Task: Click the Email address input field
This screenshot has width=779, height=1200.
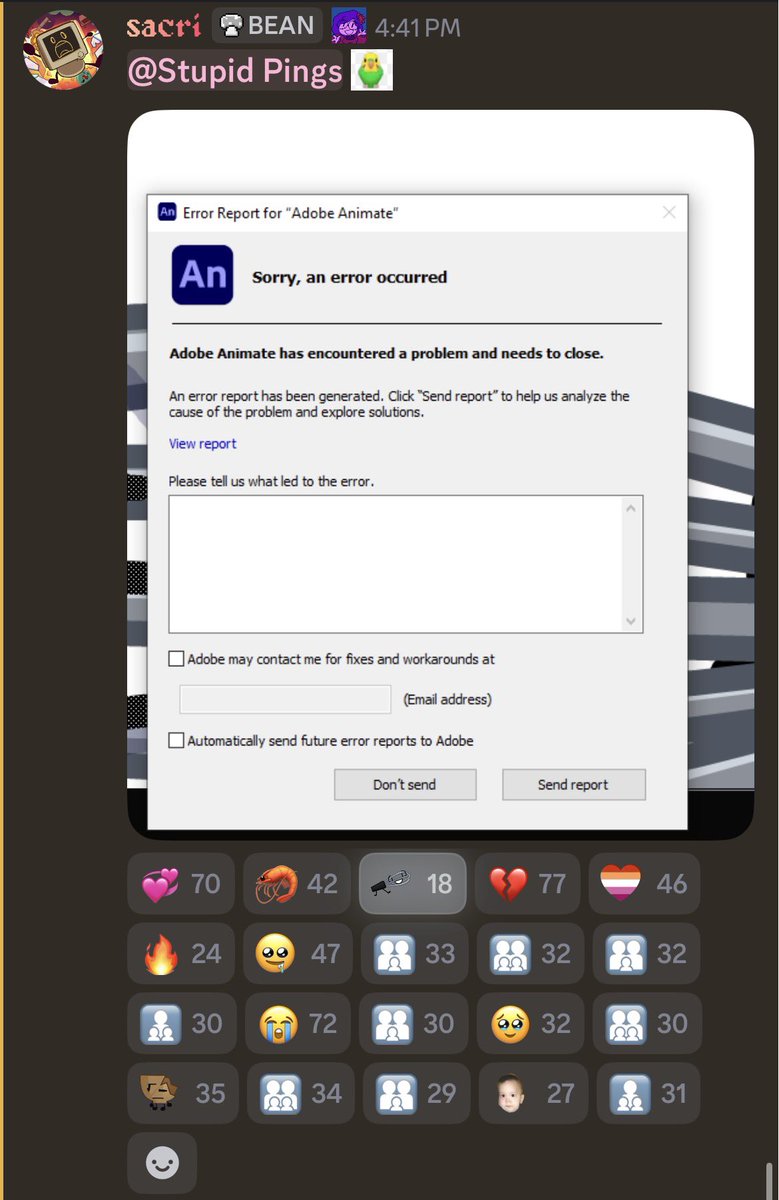Action: click(285, 699)
